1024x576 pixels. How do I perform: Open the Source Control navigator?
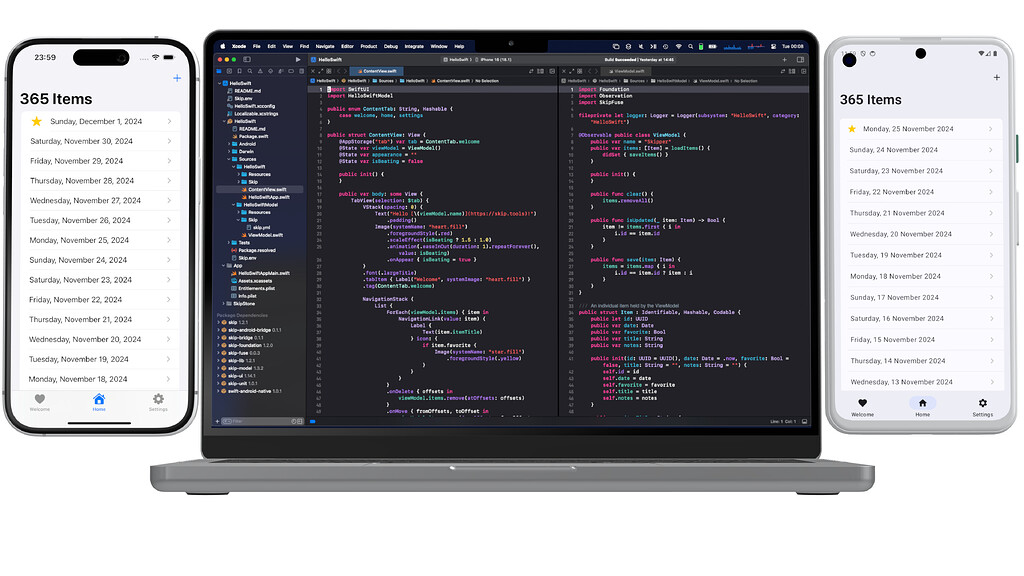(x=229, y=71)
